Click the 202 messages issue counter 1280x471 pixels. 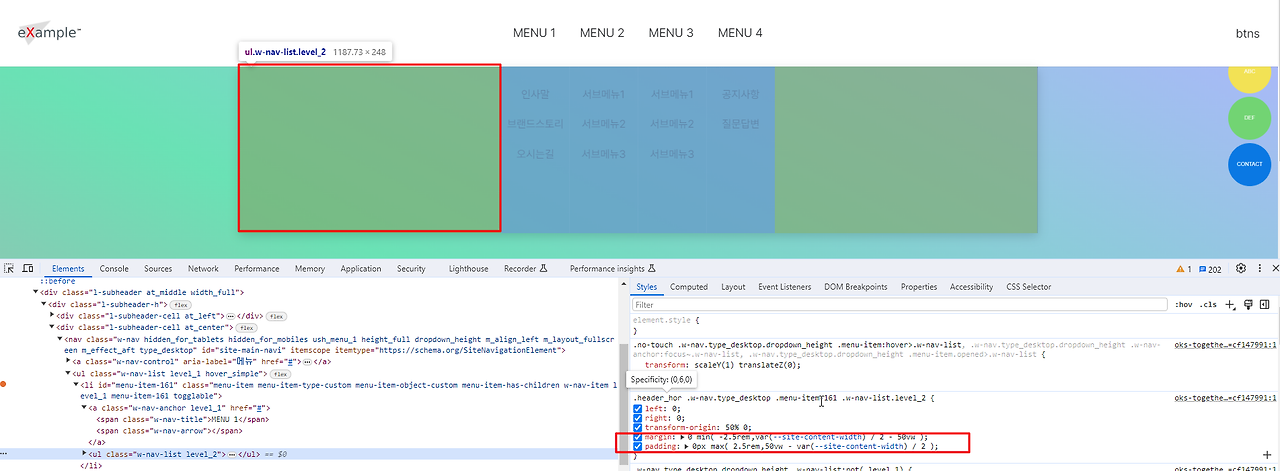point(1208,269)
